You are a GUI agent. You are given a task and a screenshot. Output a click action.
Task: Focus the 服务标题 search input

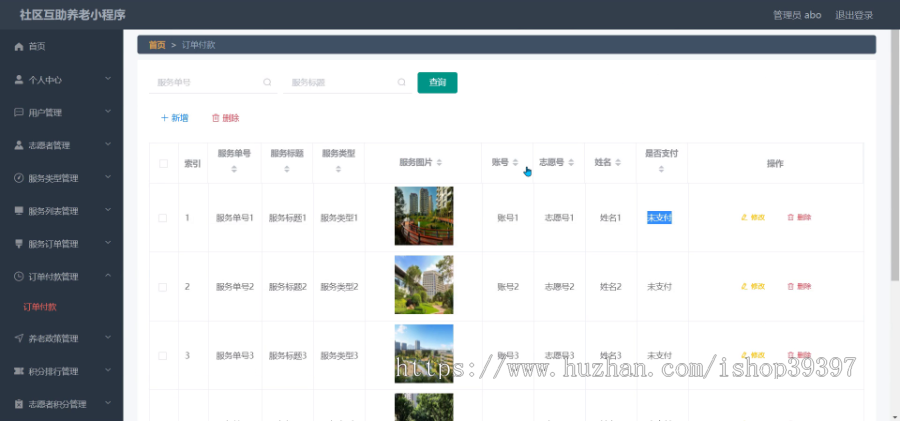347,82
